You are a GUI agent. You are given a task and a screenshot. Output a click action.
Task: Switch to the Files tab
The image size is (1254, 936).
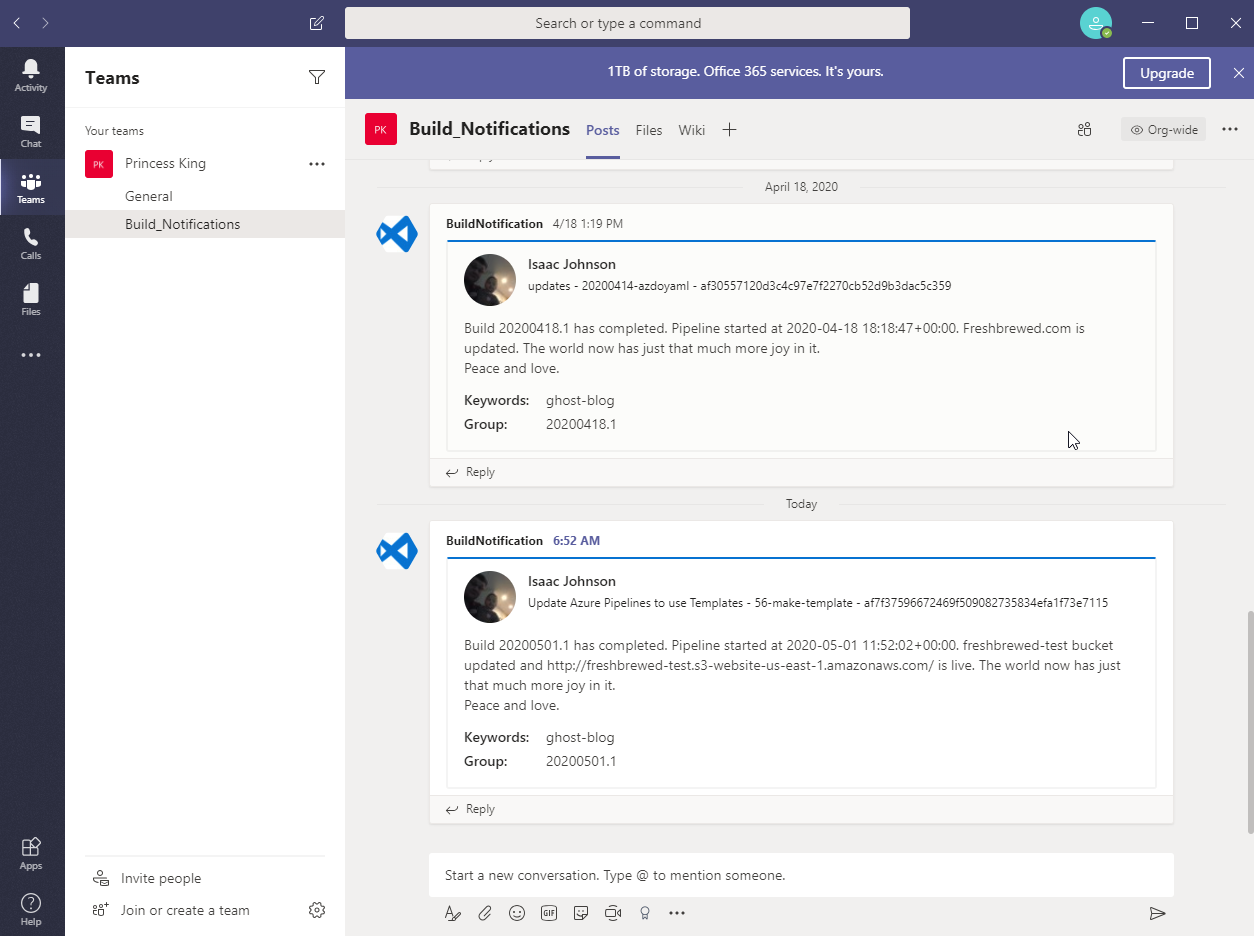649,130
